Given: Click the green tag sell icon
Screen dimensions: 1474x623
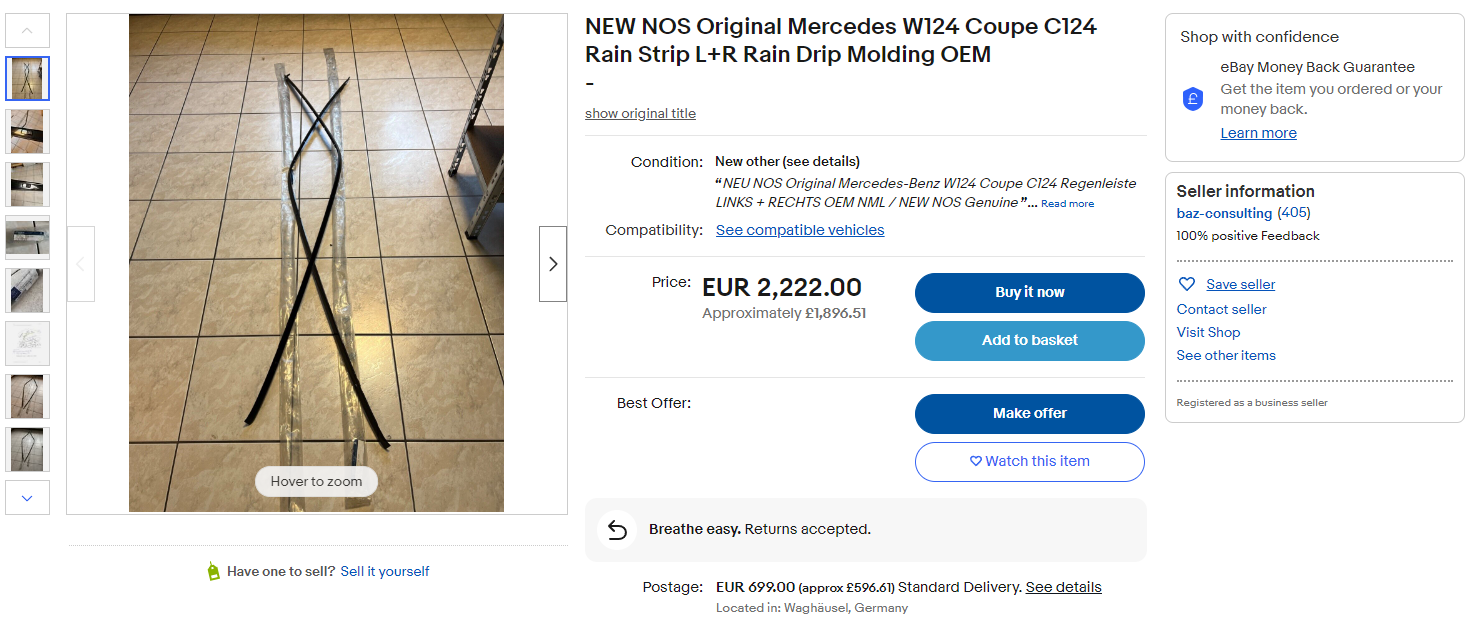Looking at the screenshot, I should (x=213, y=572).
